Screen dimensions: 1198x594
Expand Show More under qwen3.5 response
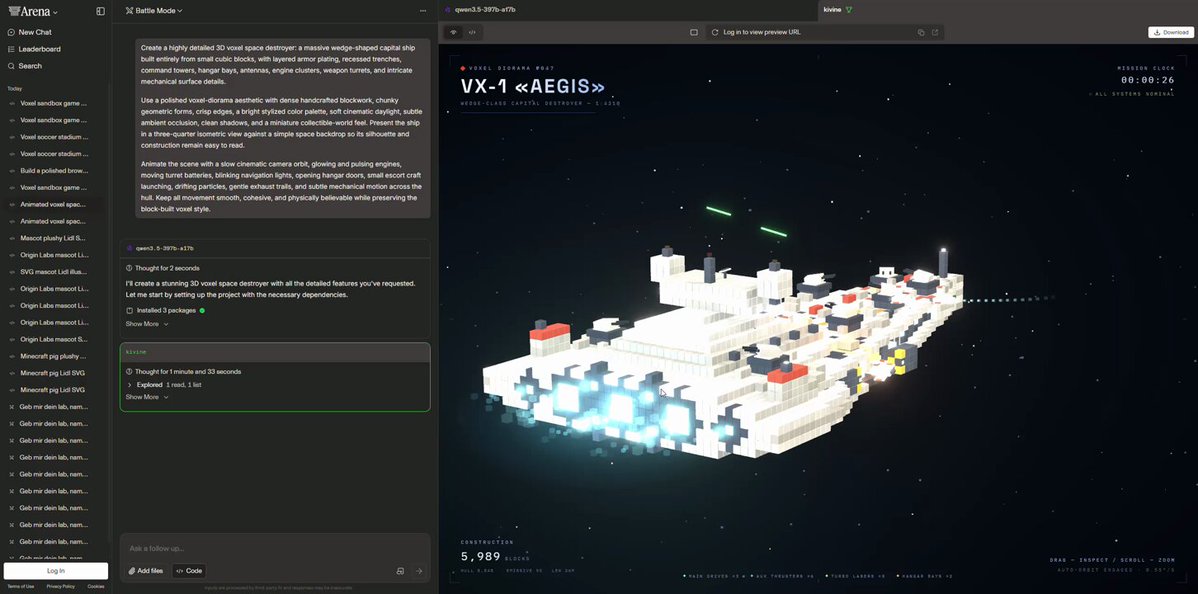tap(147, 324)
